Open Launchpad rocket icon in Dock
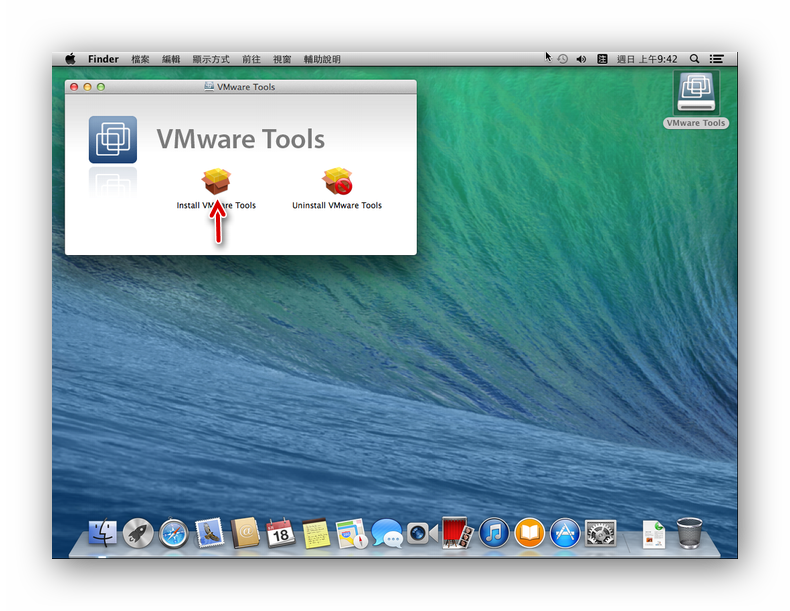 click(138, 533)
